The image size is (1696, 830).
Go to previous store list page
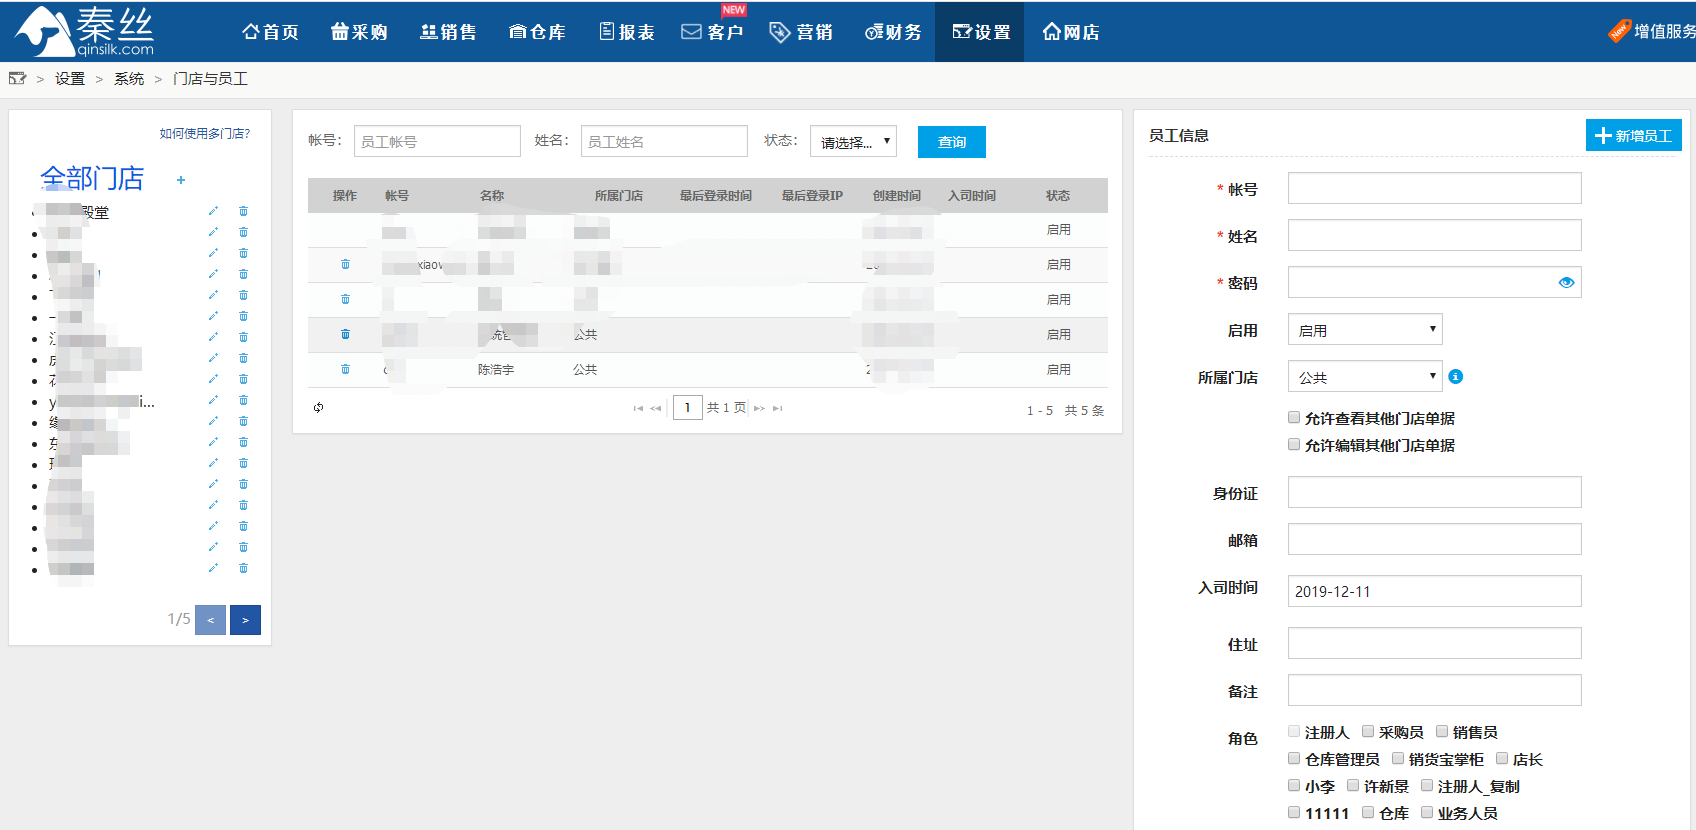coord(210,620)
